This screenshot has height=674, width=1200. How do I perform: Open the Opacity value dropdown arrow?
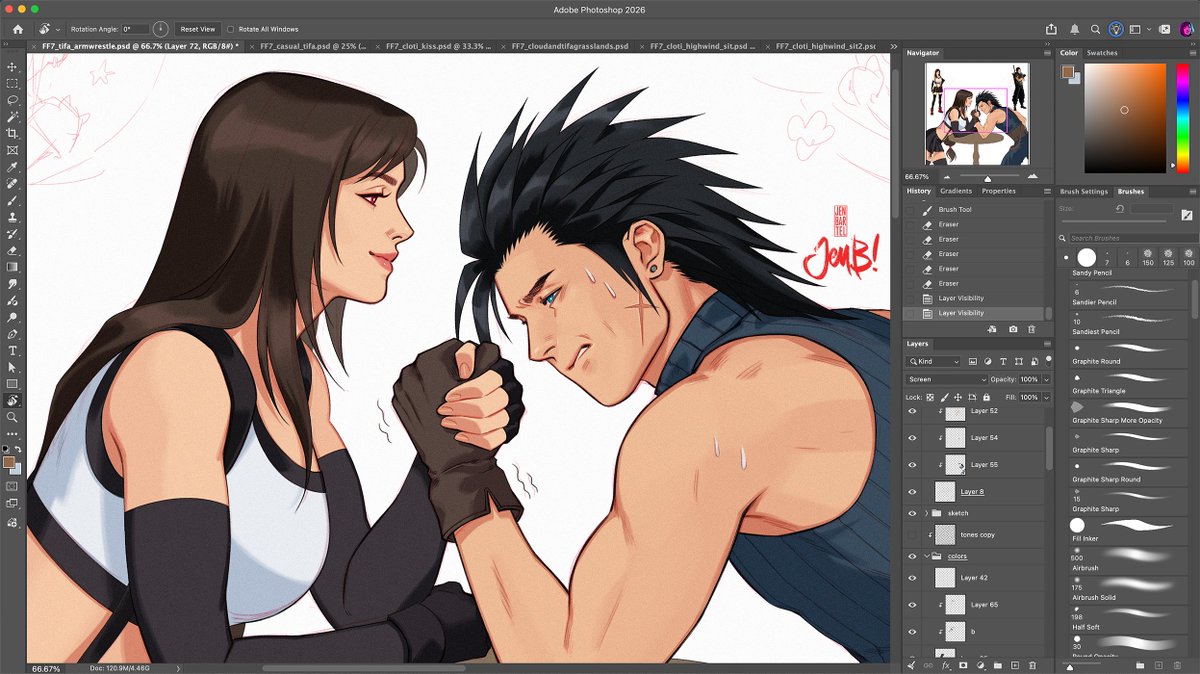(1047, 380)
